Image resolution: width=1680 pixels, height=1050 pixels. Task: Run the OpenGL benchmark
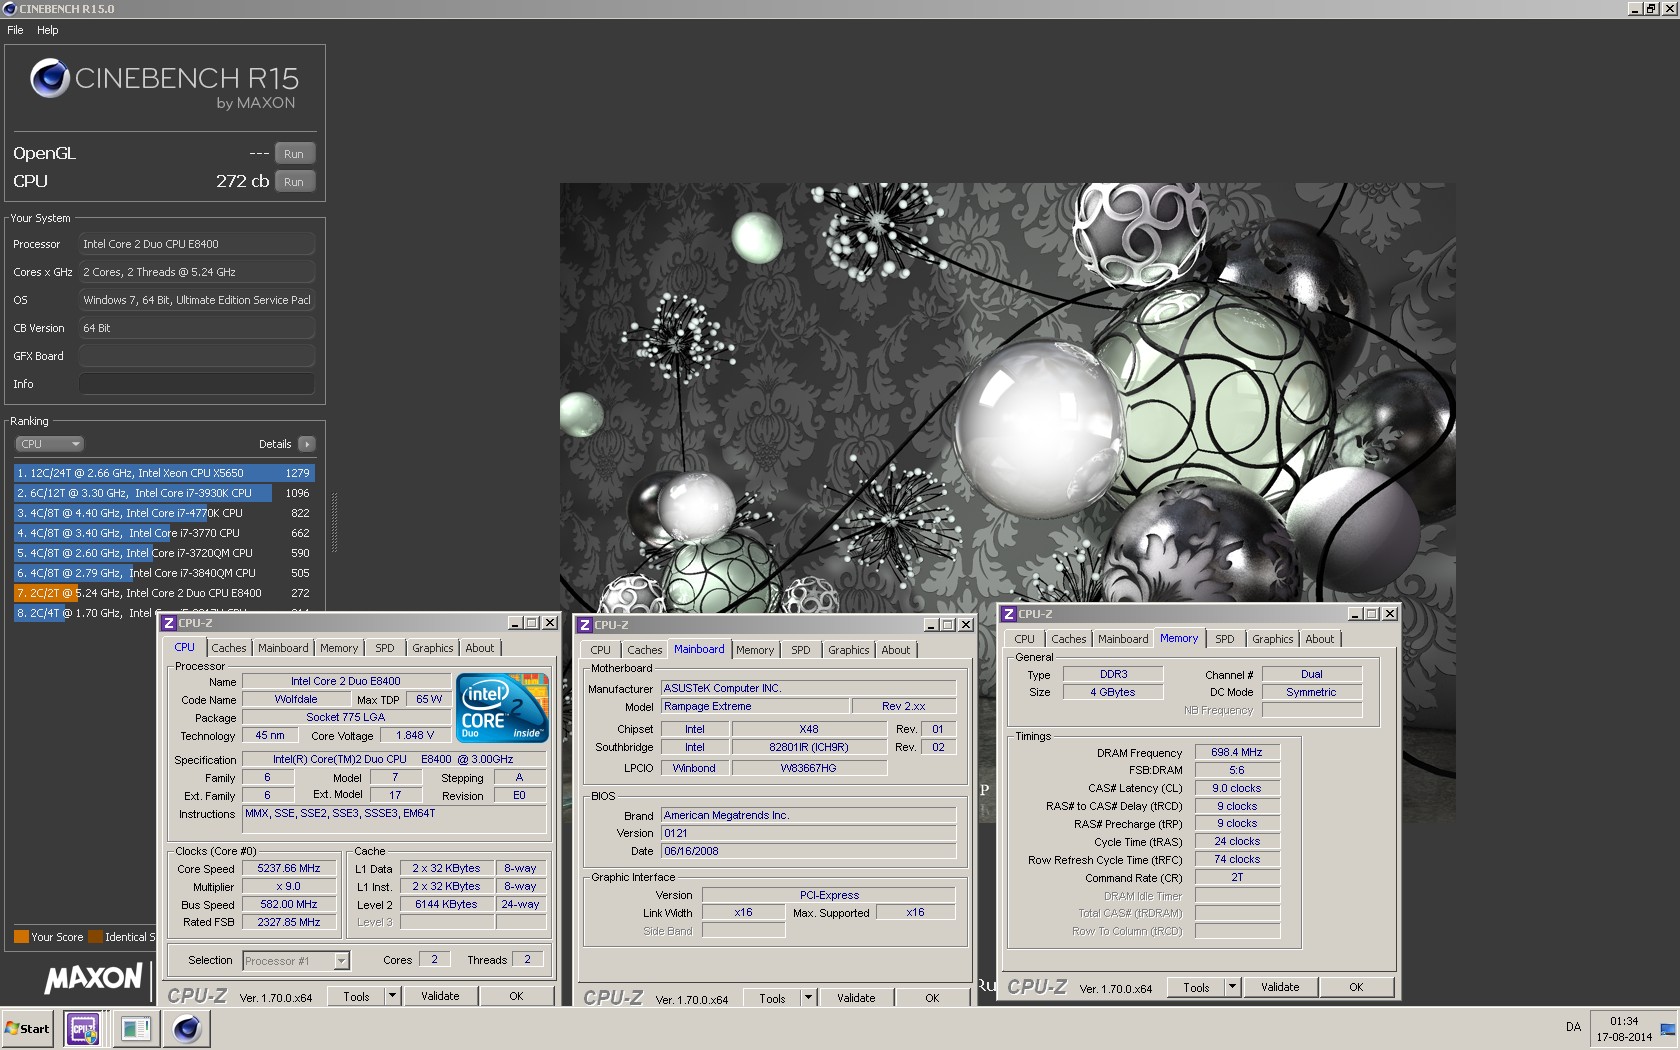coord(294,154)
